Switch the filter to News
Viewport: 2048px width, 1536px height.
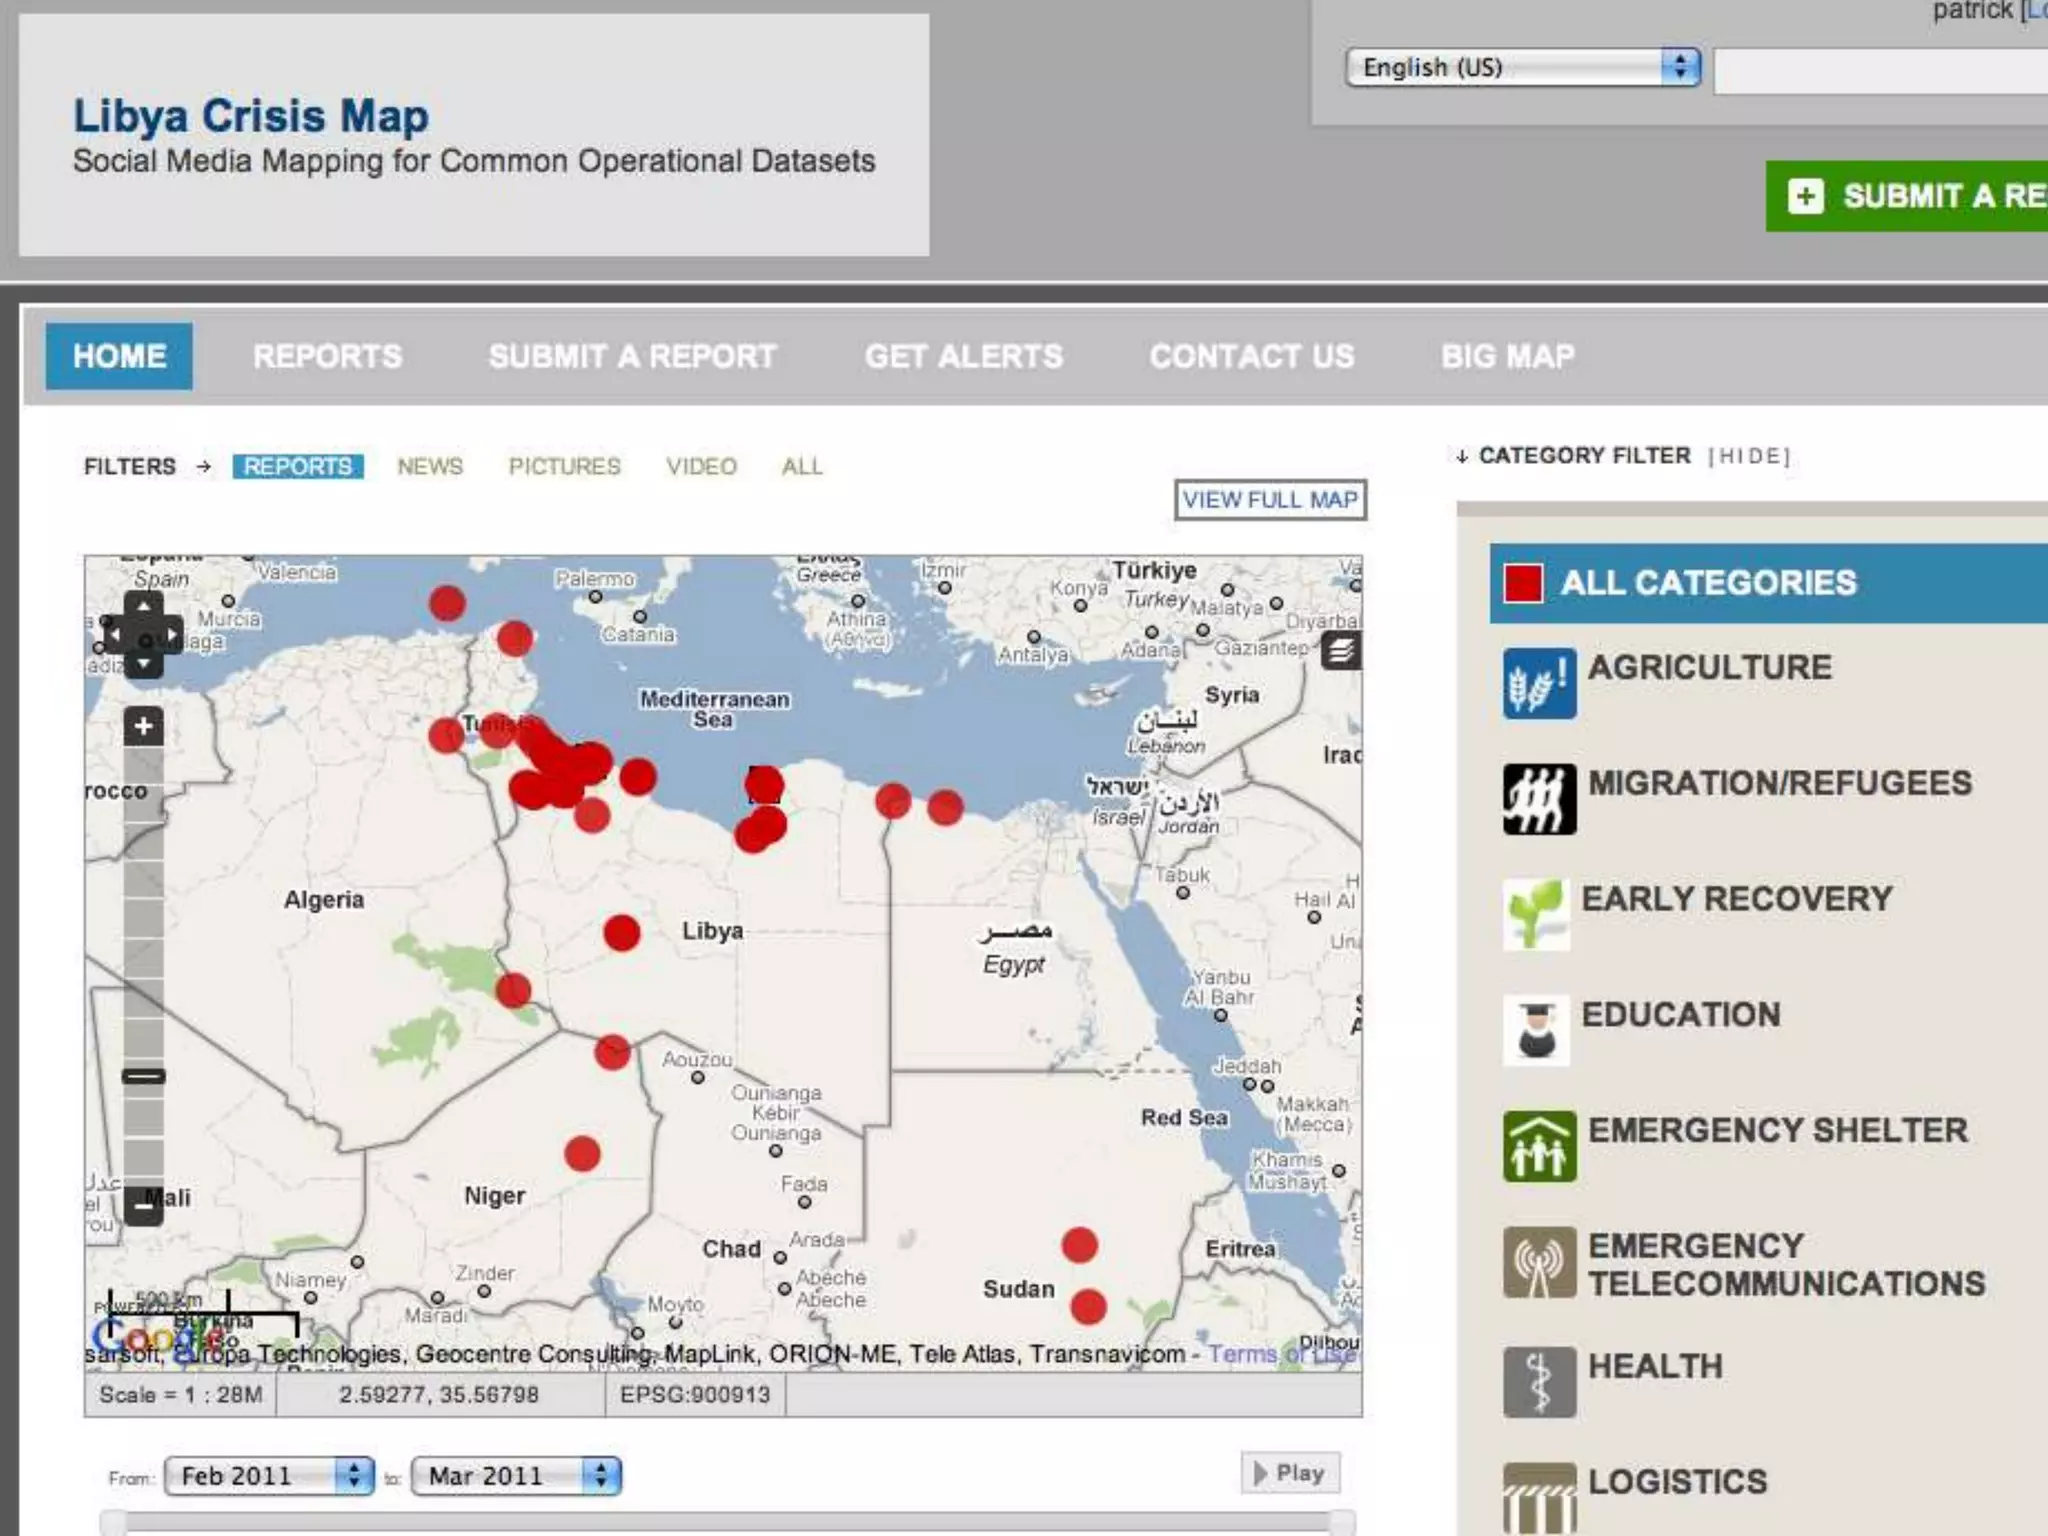click(430, 467)
